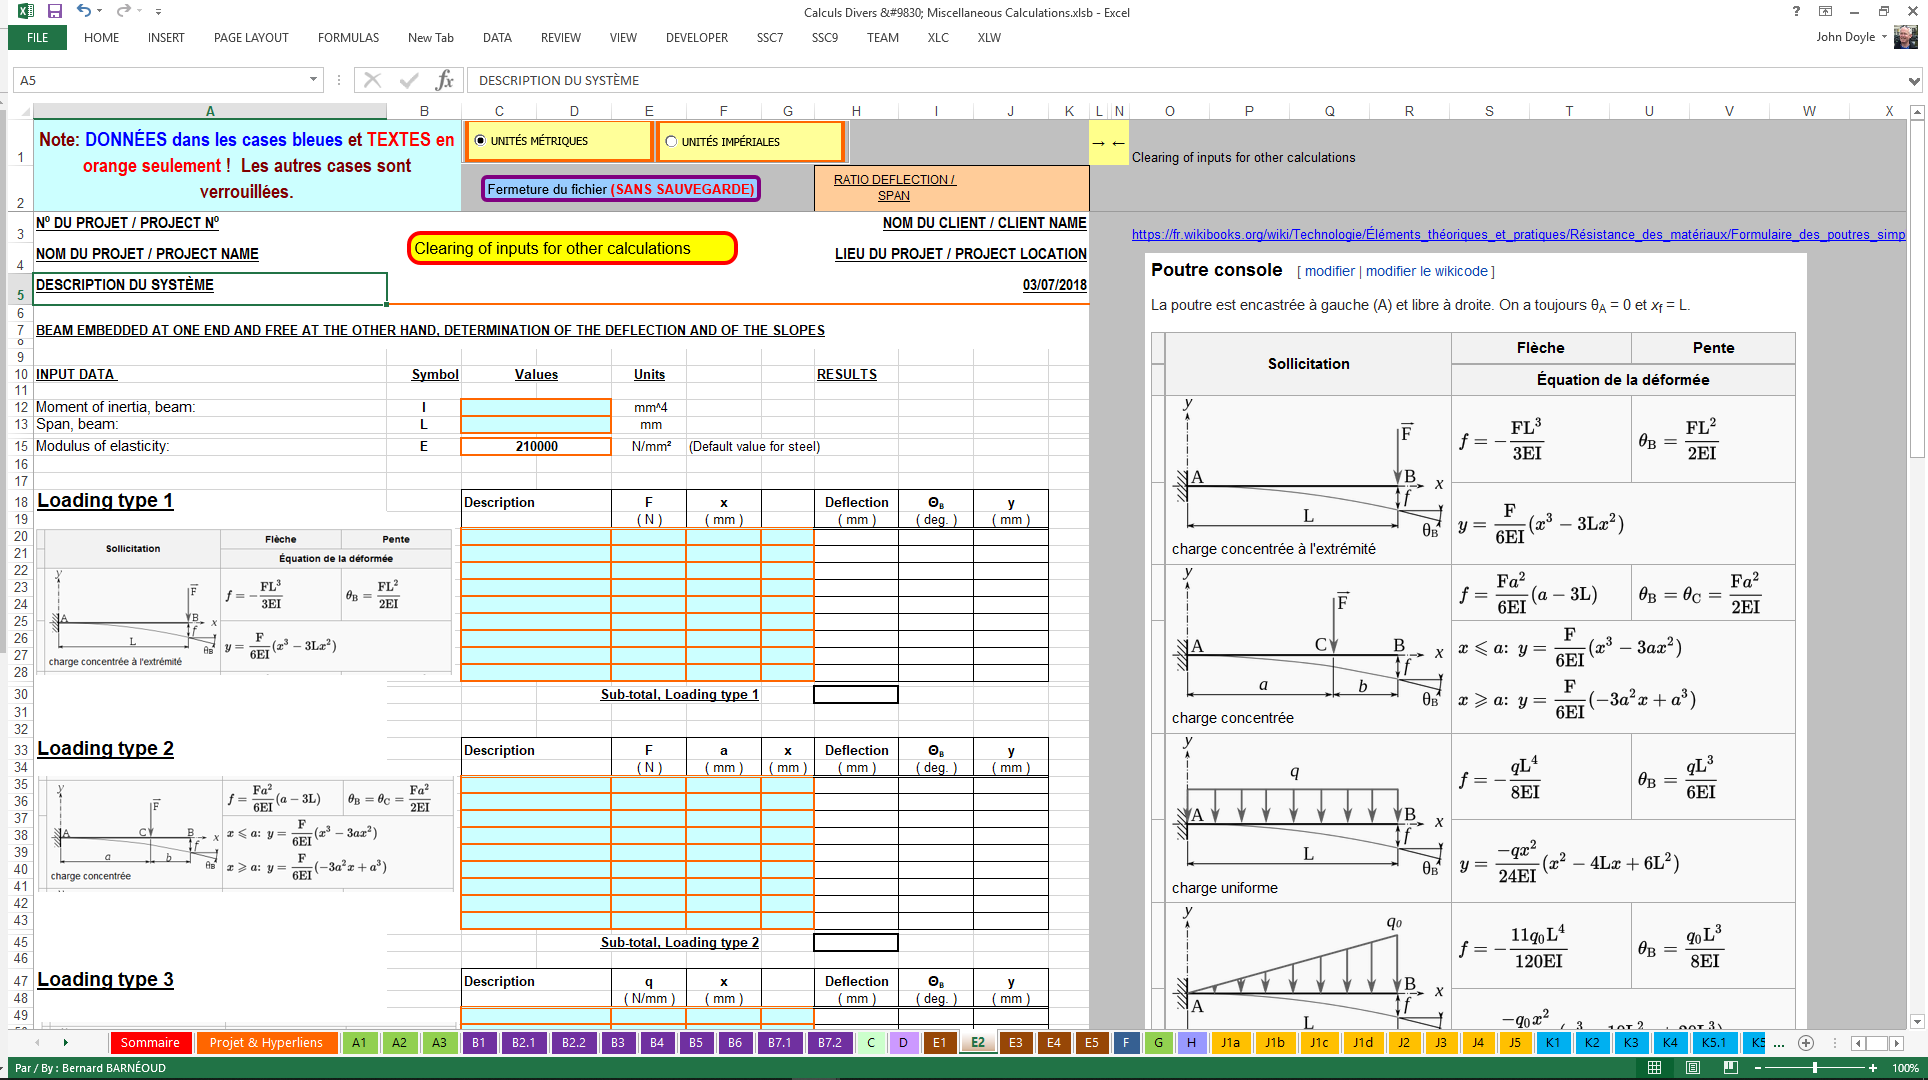
Task: Click the Modulus of elasticity 210000 cell
Action: [x=536, y=446]
